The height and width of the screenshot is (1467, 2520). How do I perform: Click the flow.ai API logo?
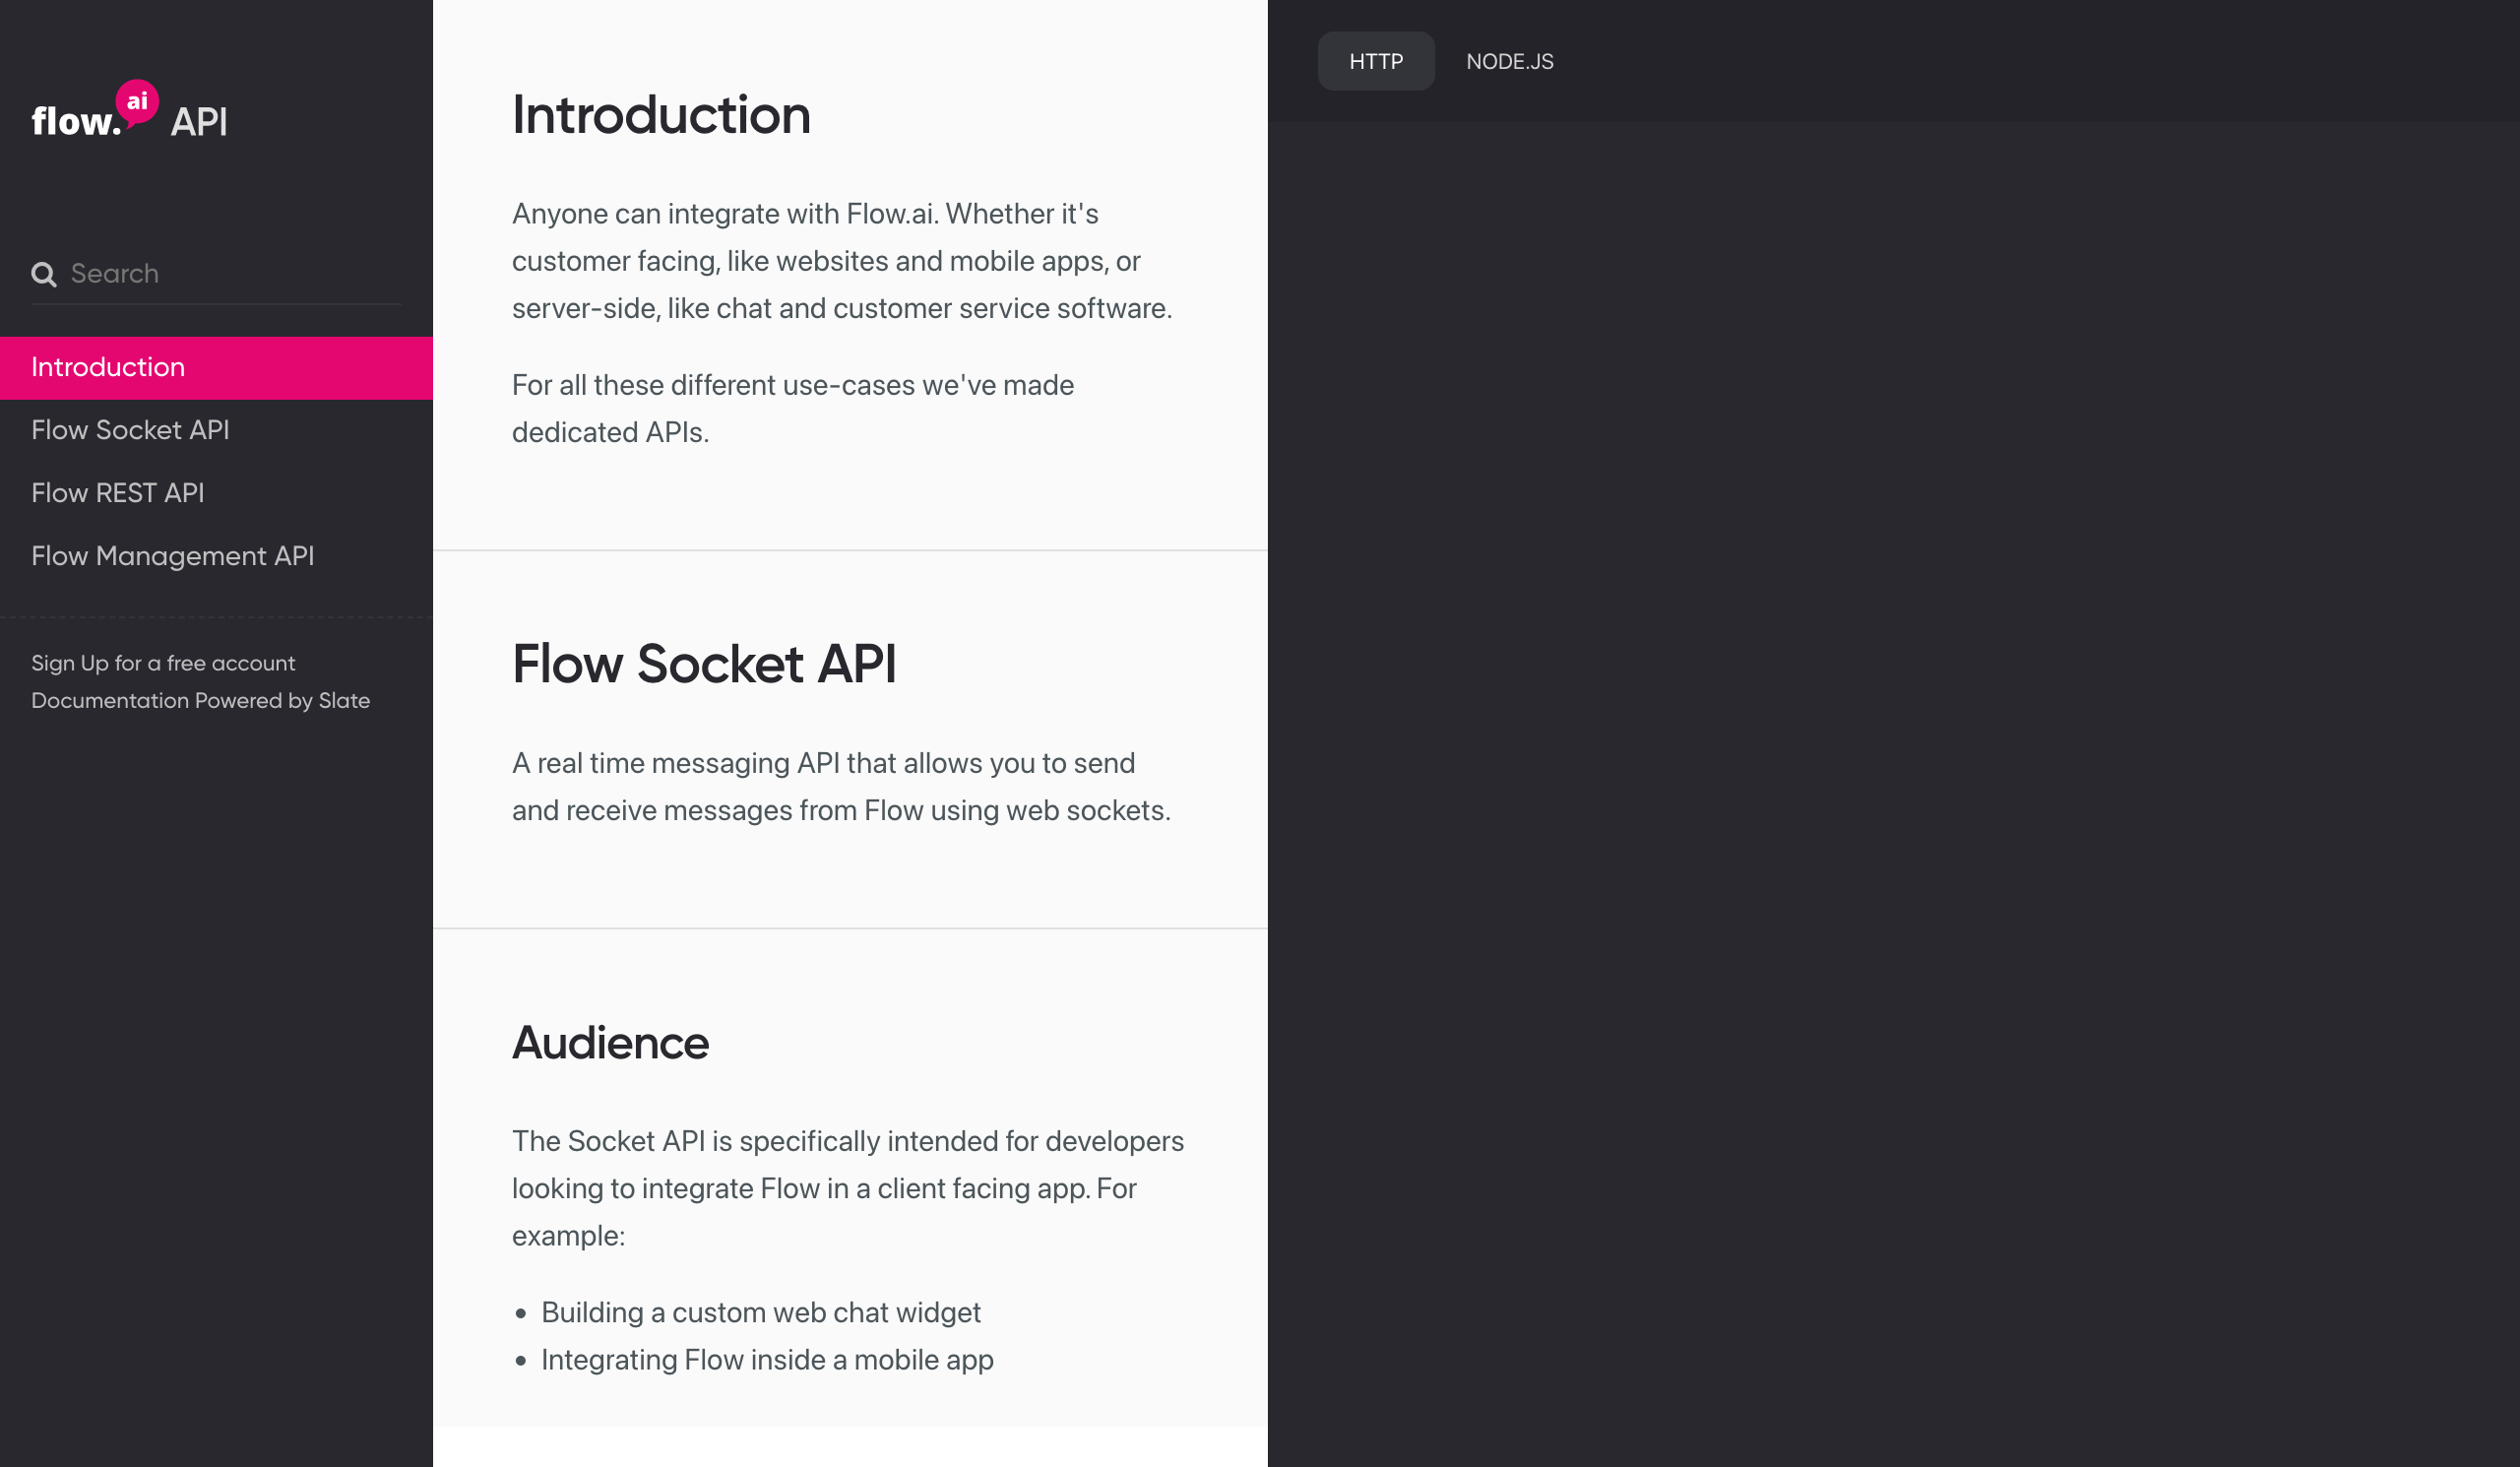[x=129, y=110]
